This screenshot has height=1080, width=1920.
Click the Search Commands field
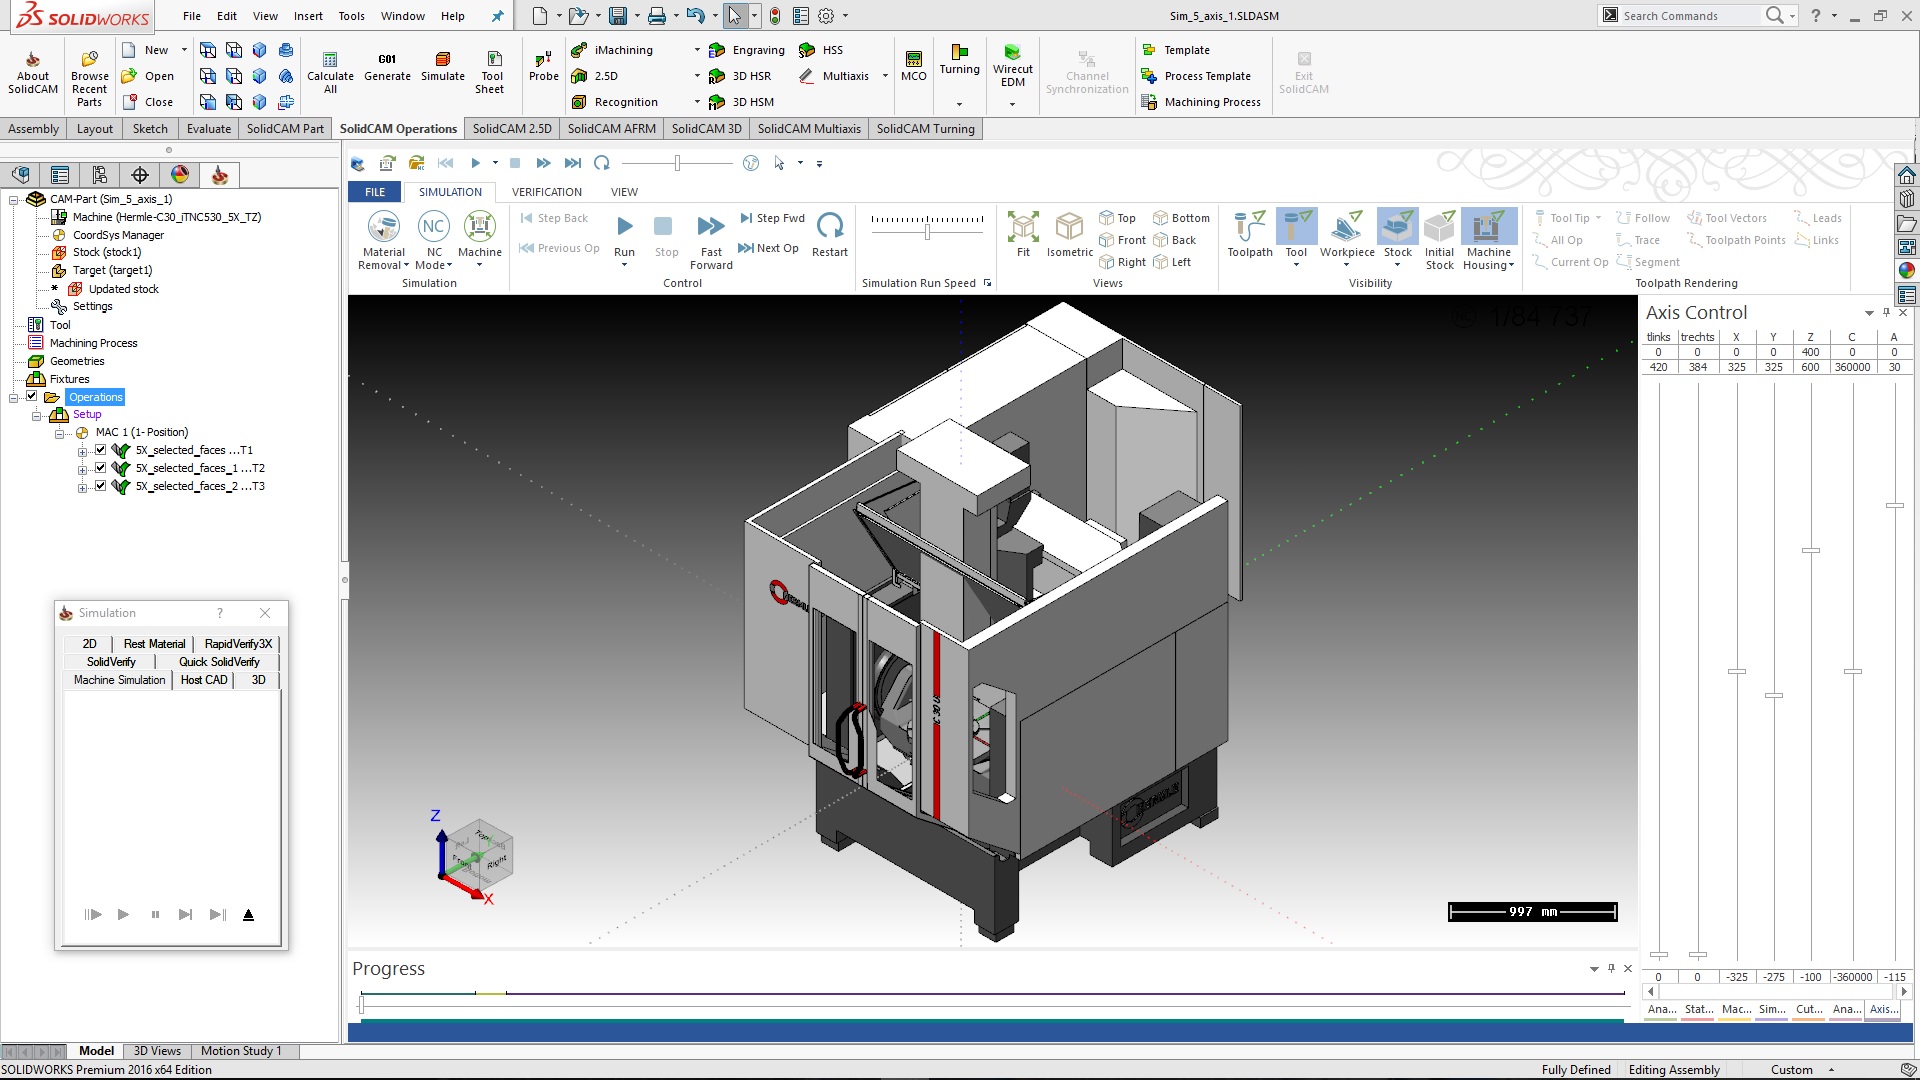pos(1690,16)
